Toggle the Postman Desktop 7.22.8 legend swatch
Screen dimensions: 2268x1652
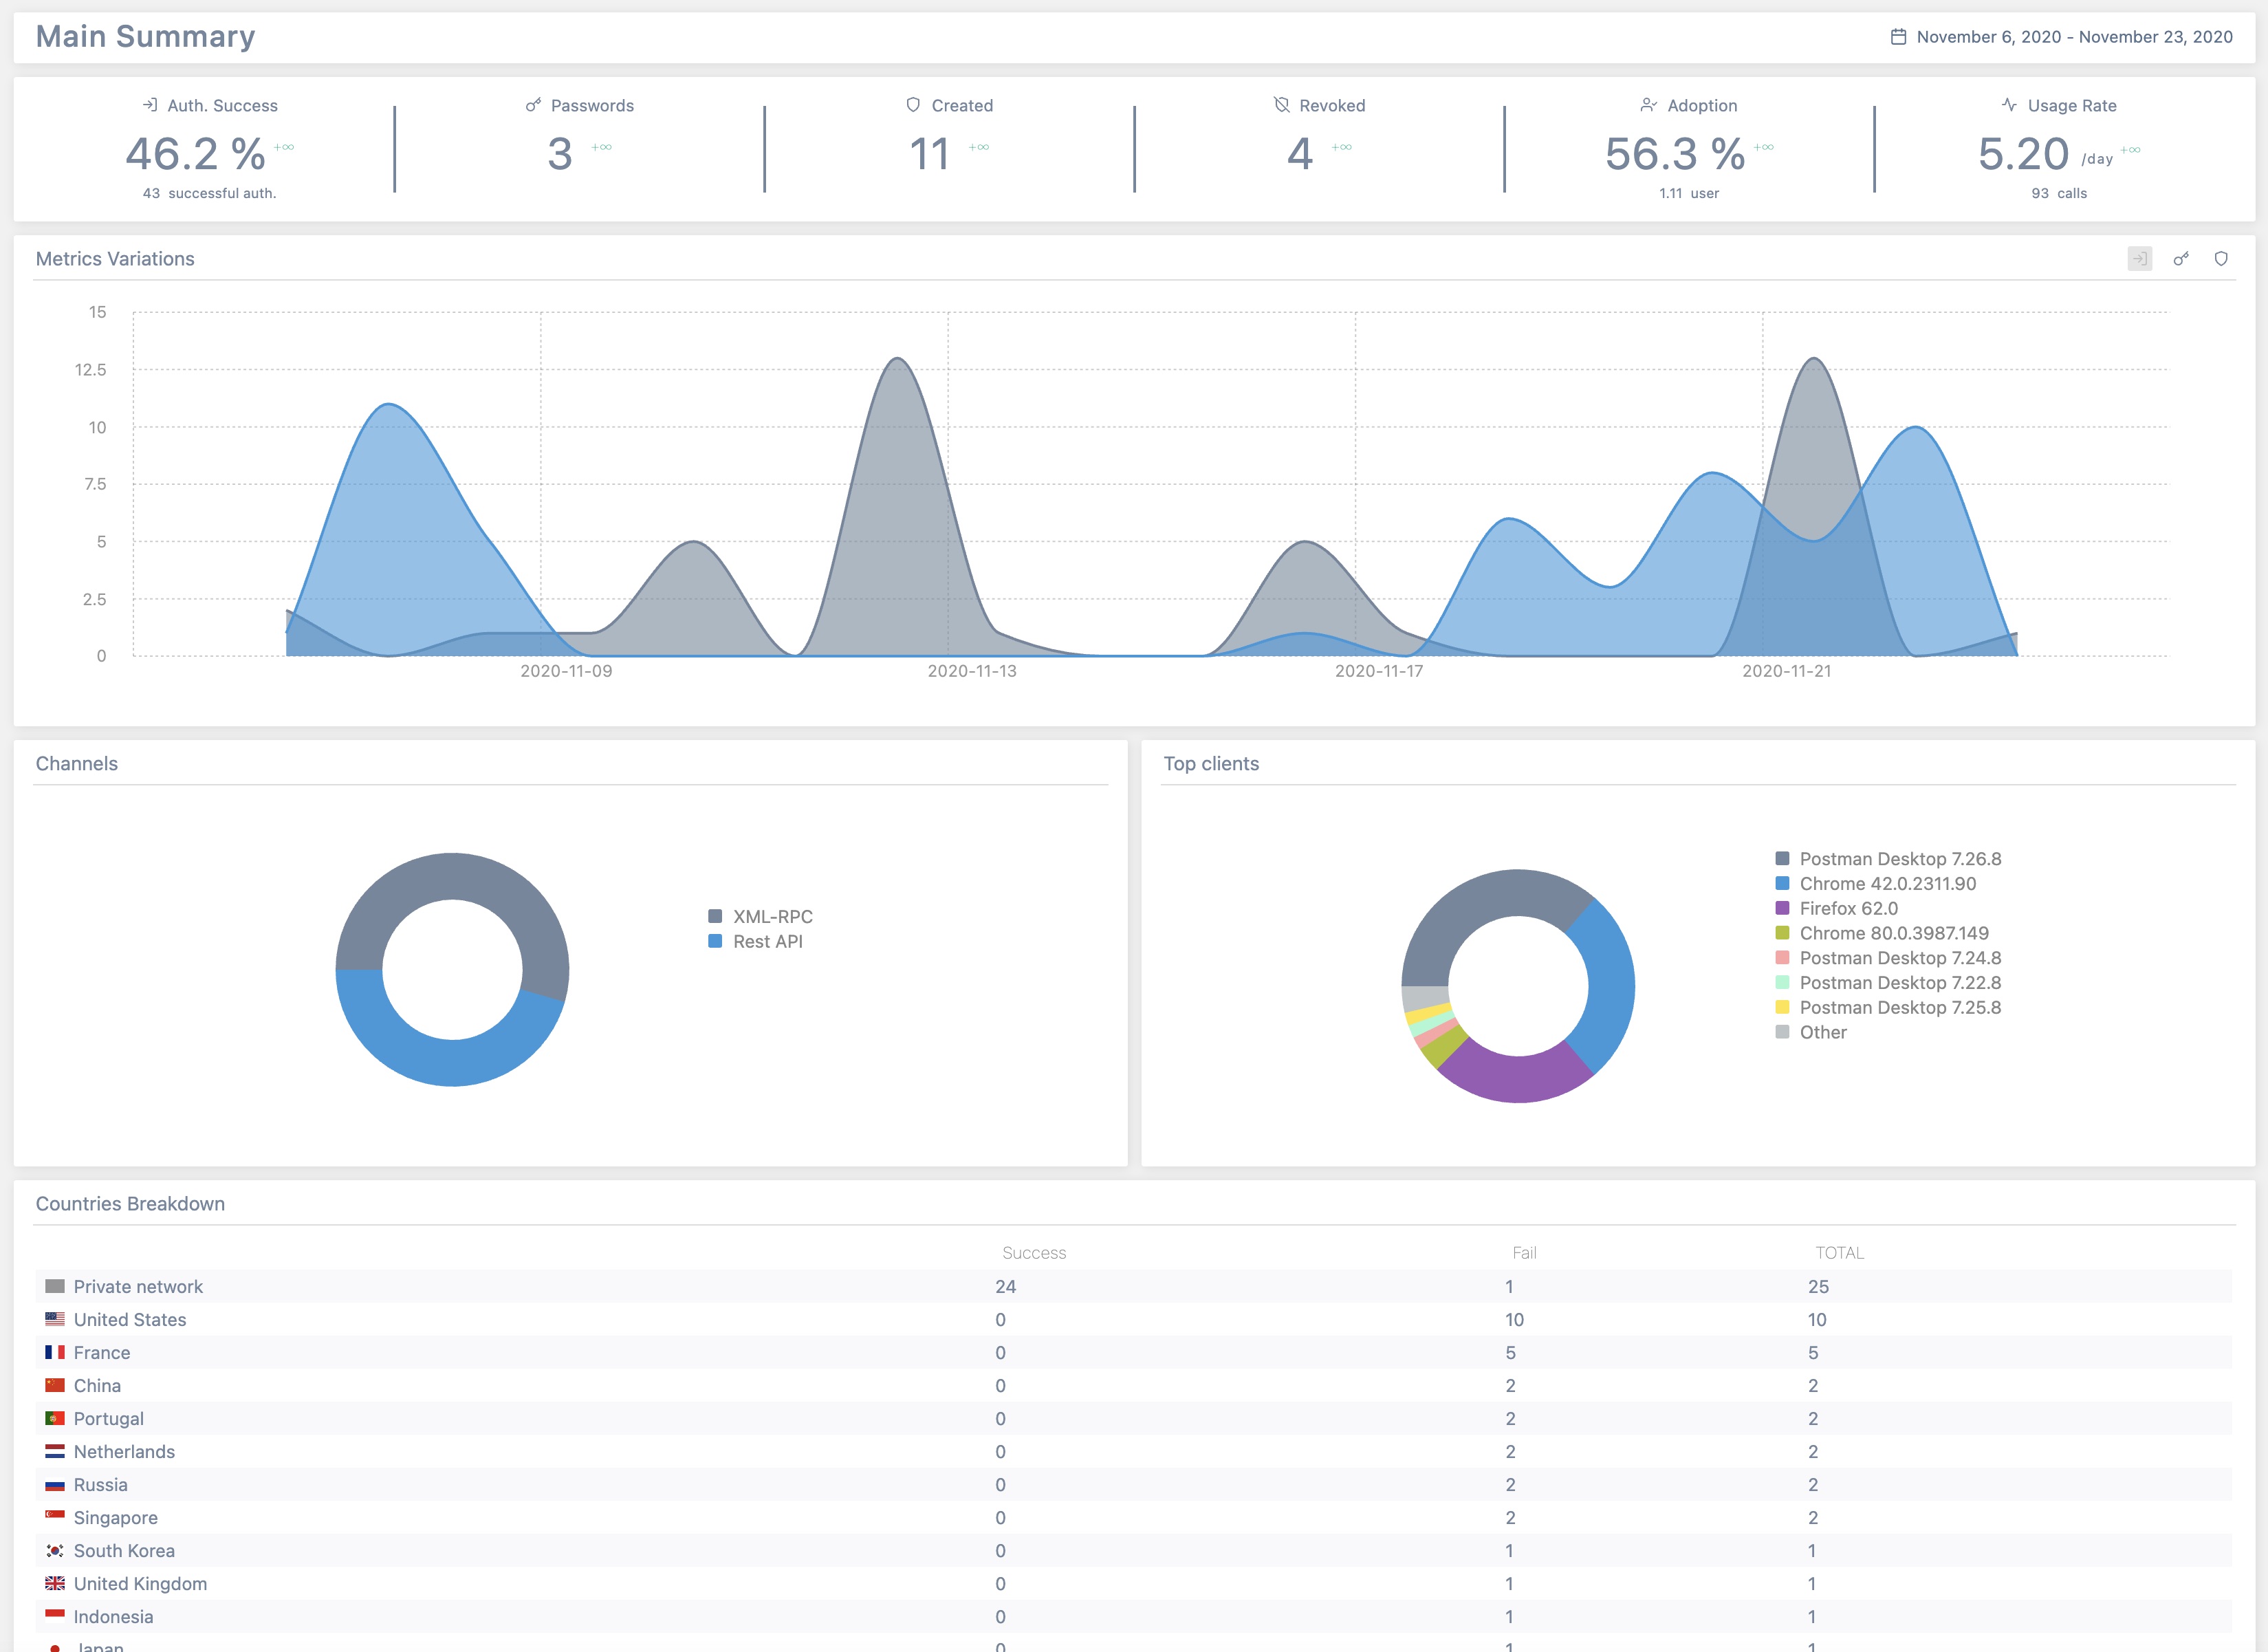pos(1782,982)
